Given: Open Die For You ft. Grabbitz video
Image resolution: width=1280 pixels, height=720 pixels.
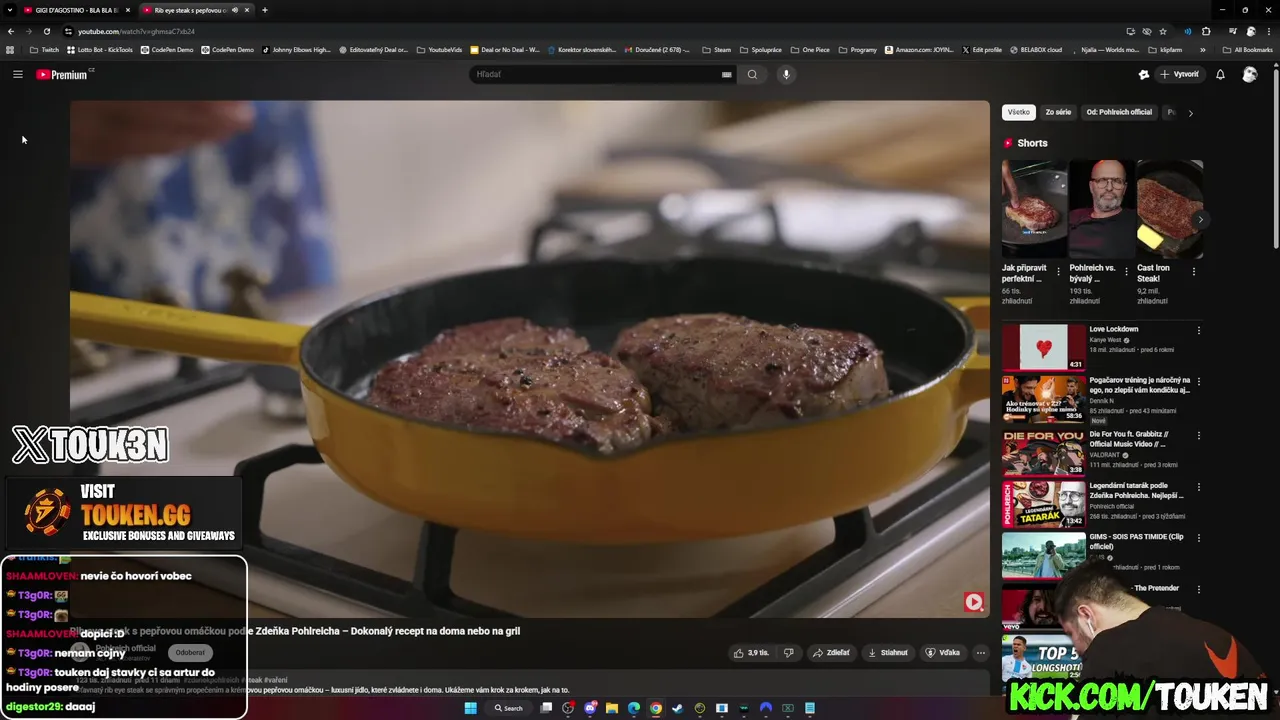Looking at the screenshot, I should click(x=1043, y=452).
